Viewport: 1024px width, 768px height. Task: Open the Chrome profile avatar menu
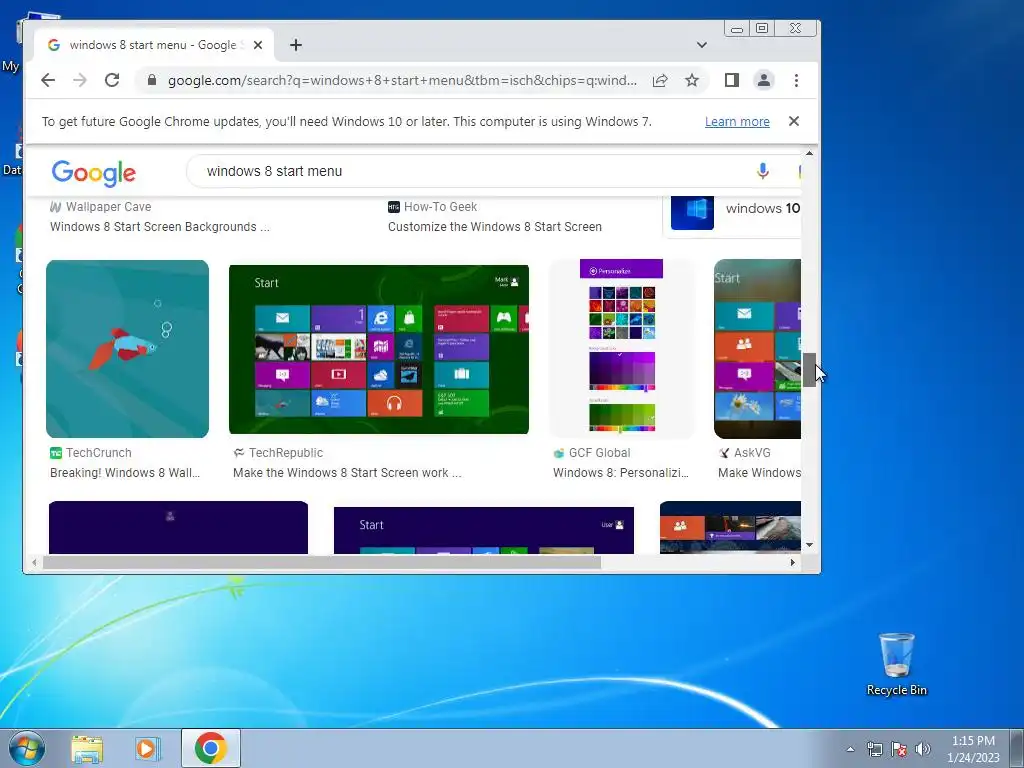click(763, 80)
